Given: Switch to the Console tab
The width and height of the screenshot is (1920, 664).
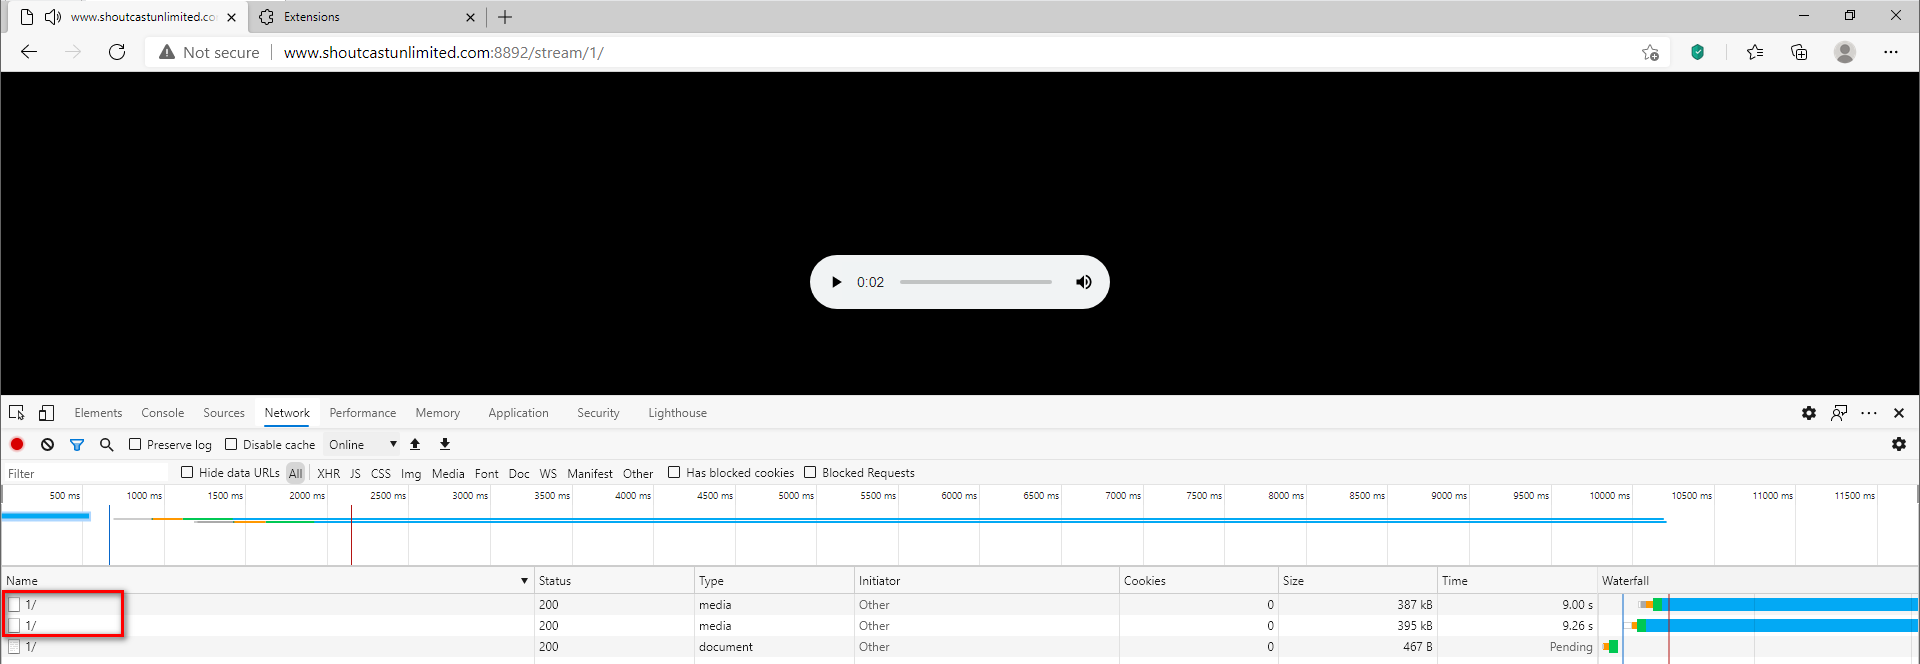Looking at the screenshot, I should coord(162,413).
